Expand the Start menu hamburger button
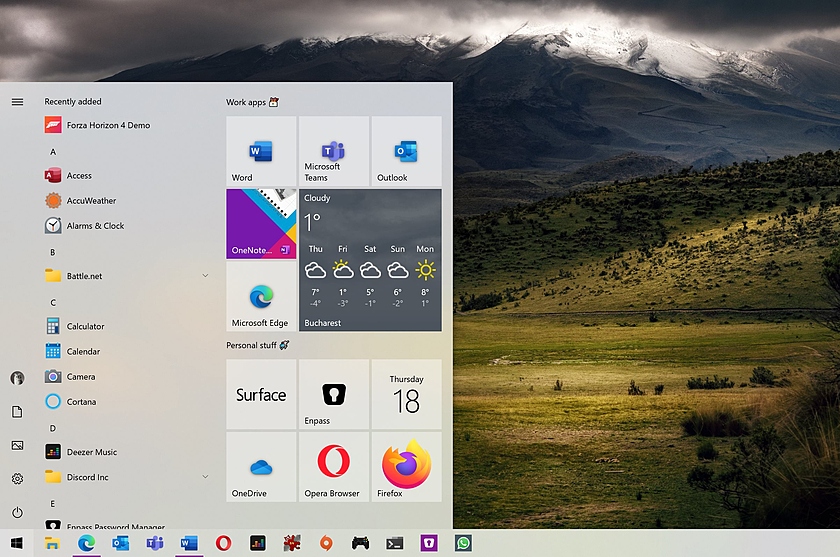This screenshot has height=557, width=840. [x=17, y=101]
